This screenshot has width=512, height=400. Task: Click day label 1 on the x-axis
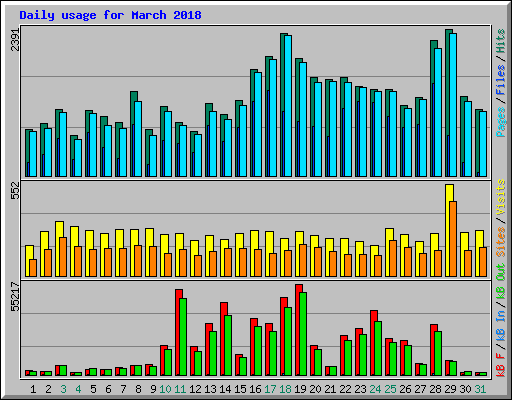[33, 389]
